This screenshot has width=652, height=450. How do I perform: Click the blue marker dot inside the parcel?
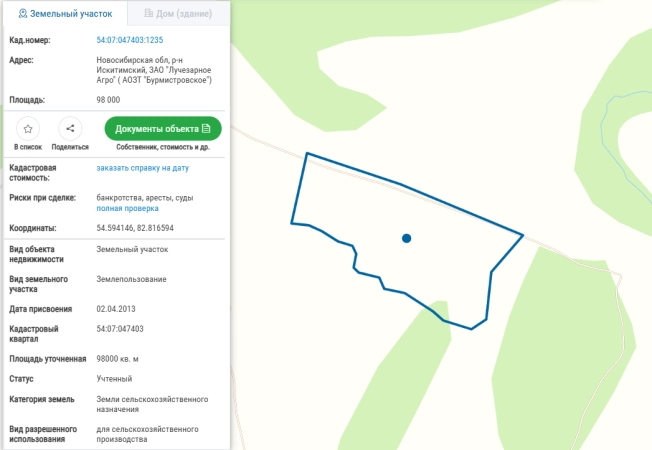click(x=406, y=238)
